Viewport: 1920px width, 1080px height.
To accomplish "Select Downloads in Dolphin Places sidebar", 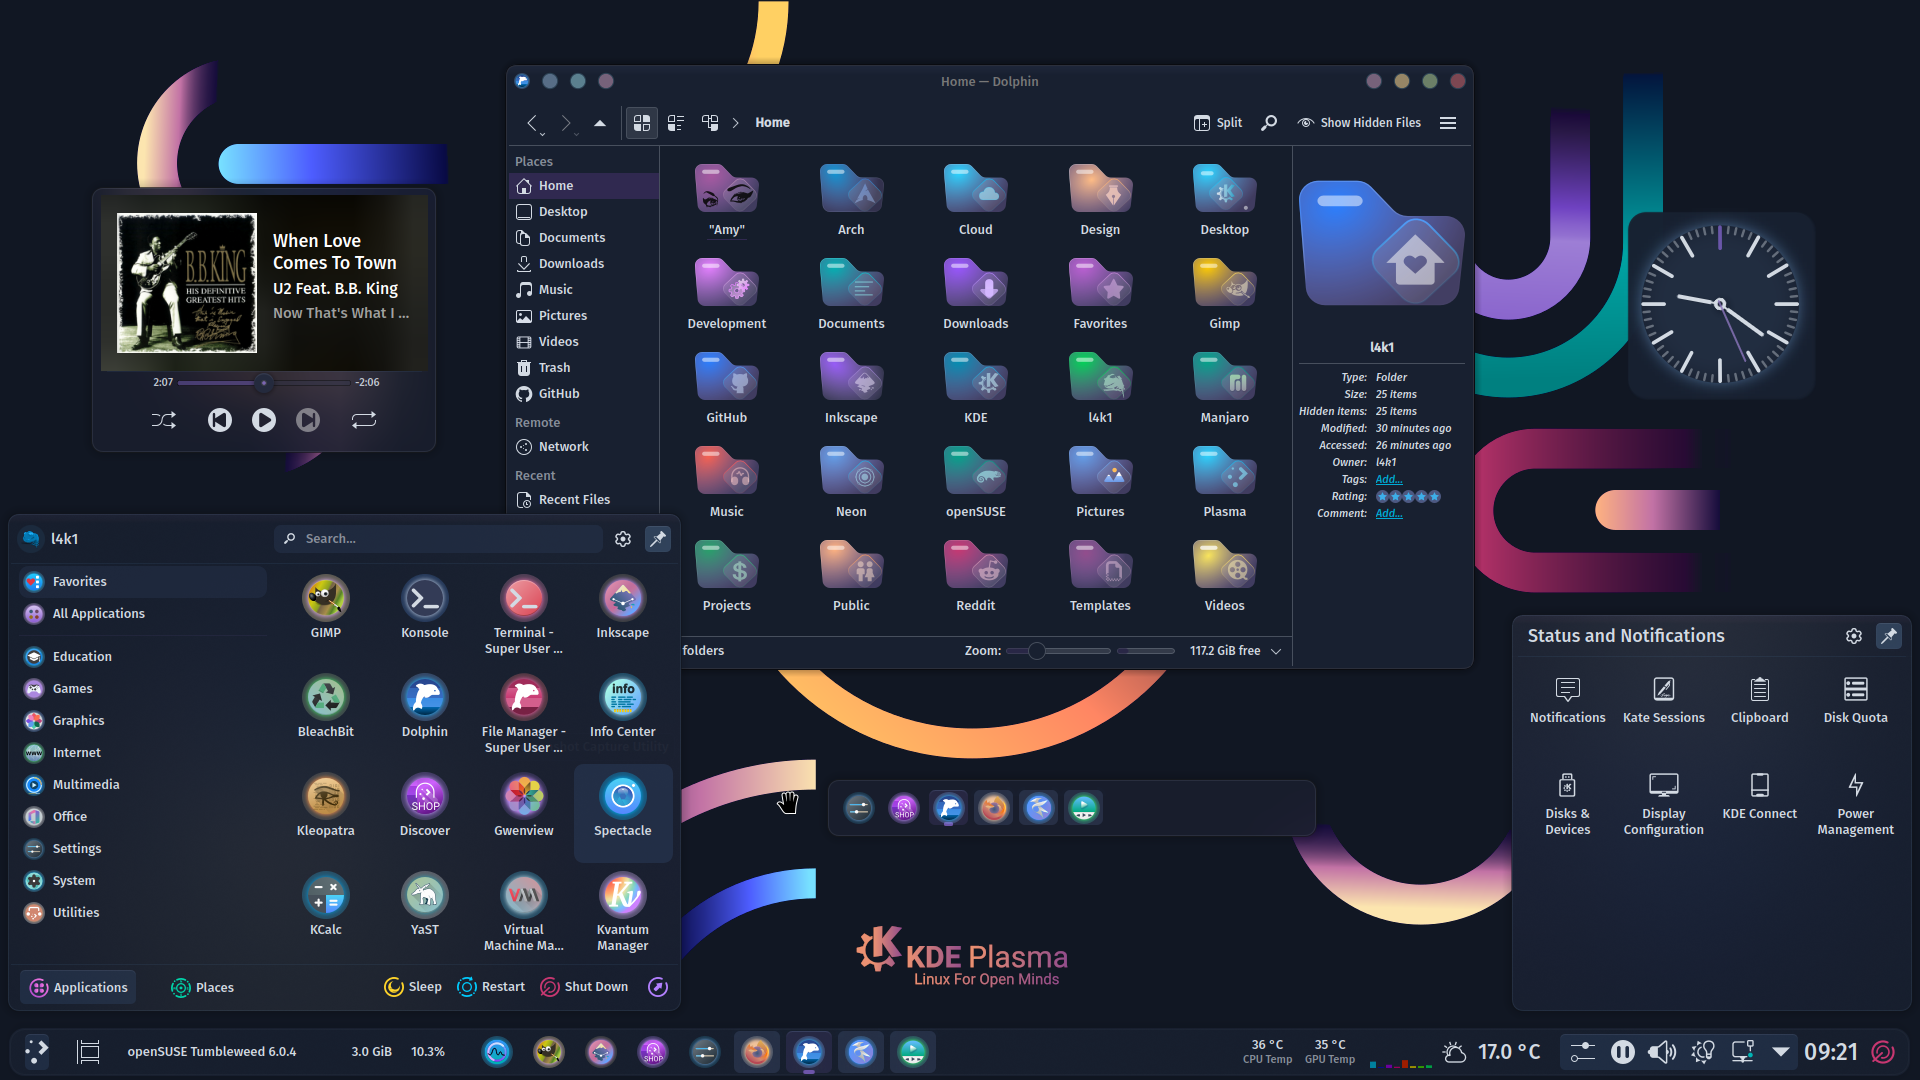I will pos(586,264).
